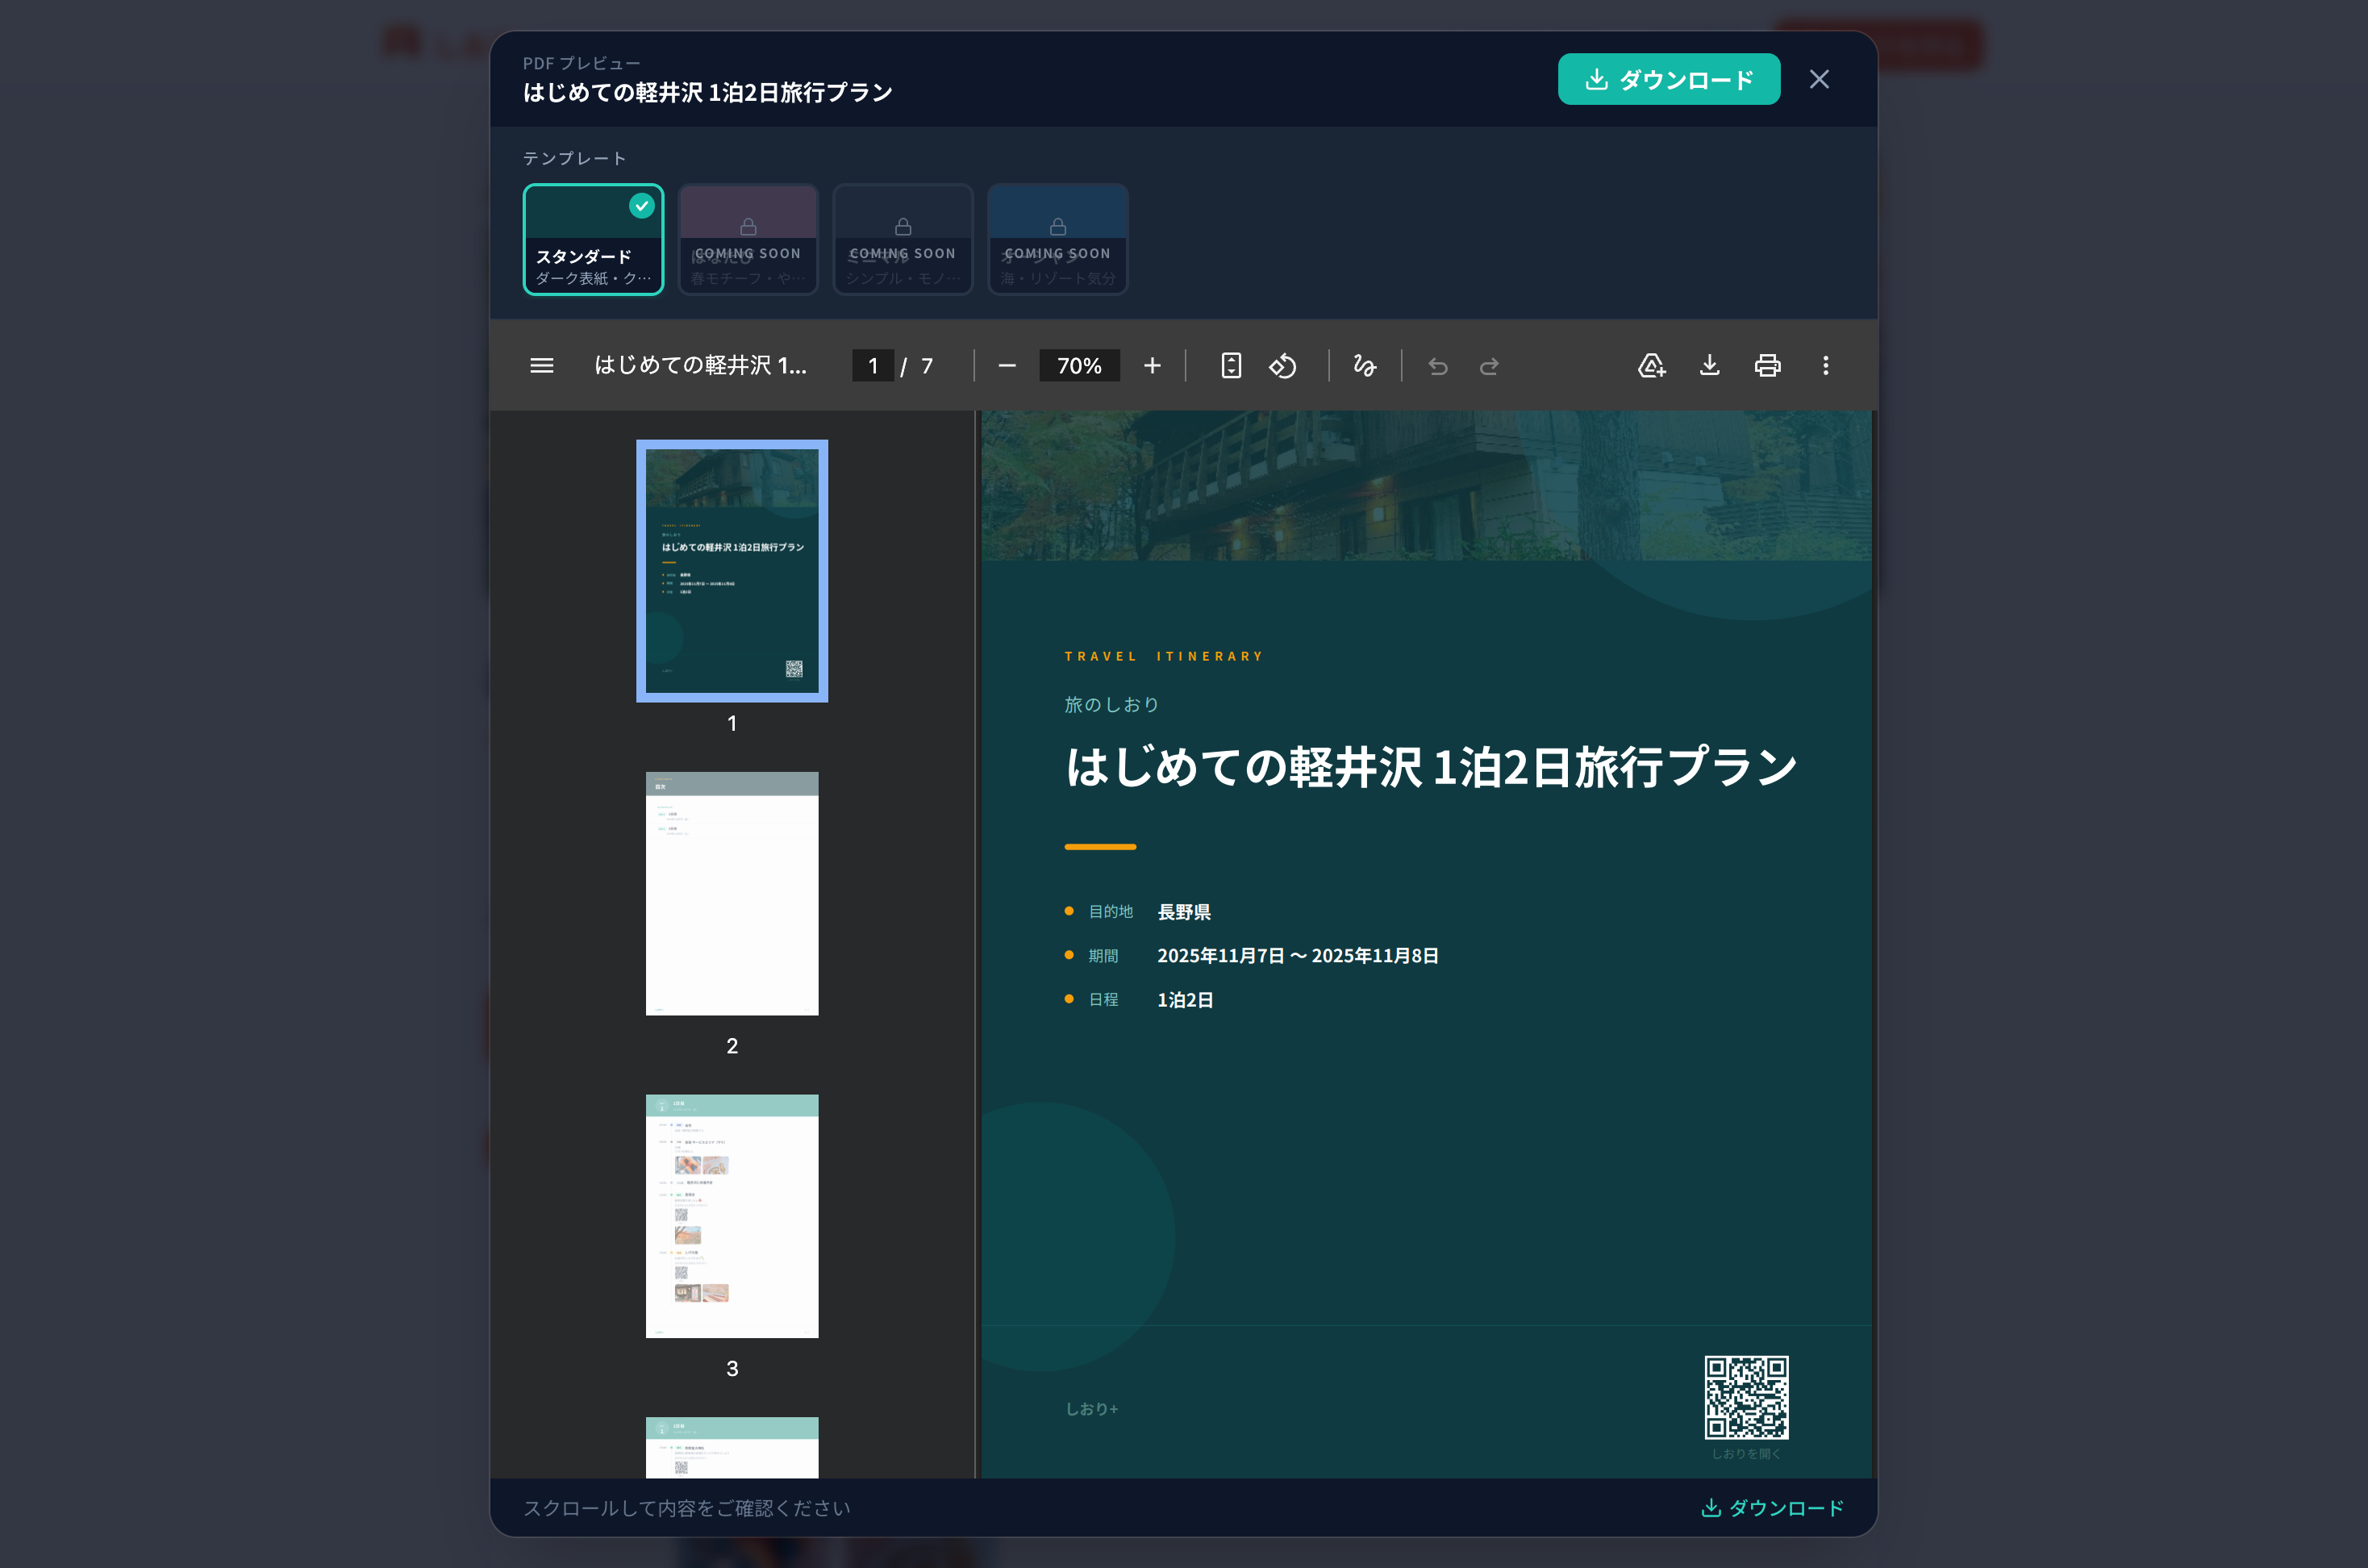Select the スタンダード template card
This screenshot has width=2368, height=1568.
coord(593,239)
